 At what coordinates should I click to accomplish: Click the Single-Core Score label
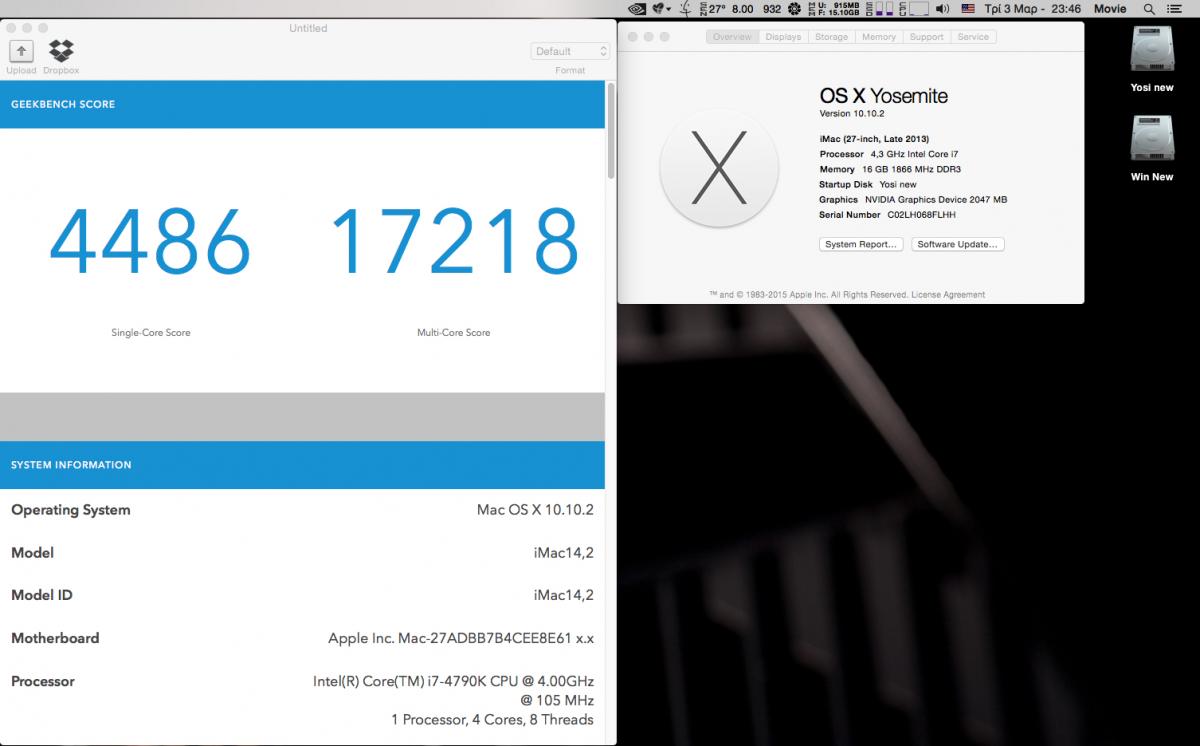(x=150, y=332)
